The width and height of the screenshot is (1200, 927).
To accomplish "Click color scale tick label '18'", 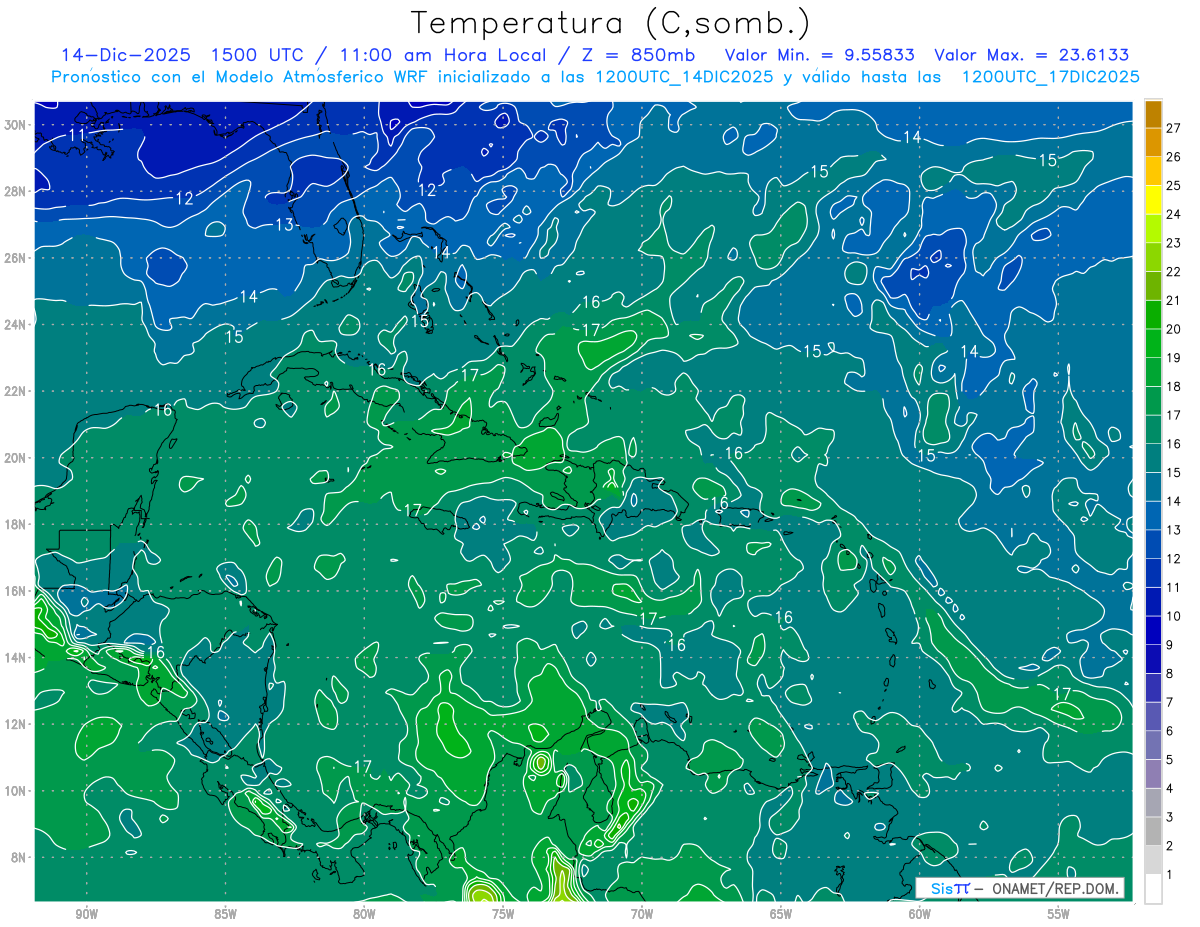I will (1173, 386).
